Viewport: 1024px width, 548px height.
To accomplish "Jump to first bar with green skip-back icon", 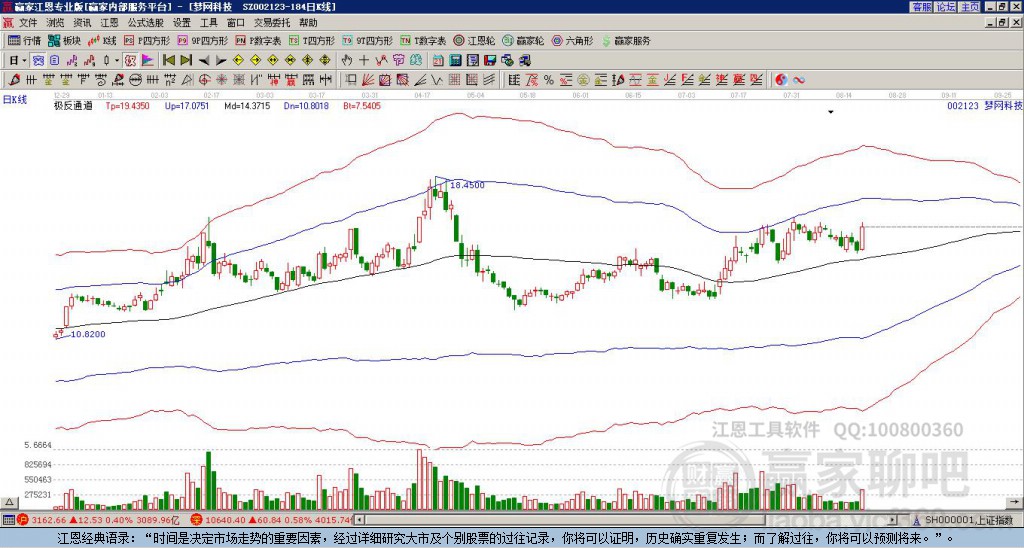I will click(168, 60).
